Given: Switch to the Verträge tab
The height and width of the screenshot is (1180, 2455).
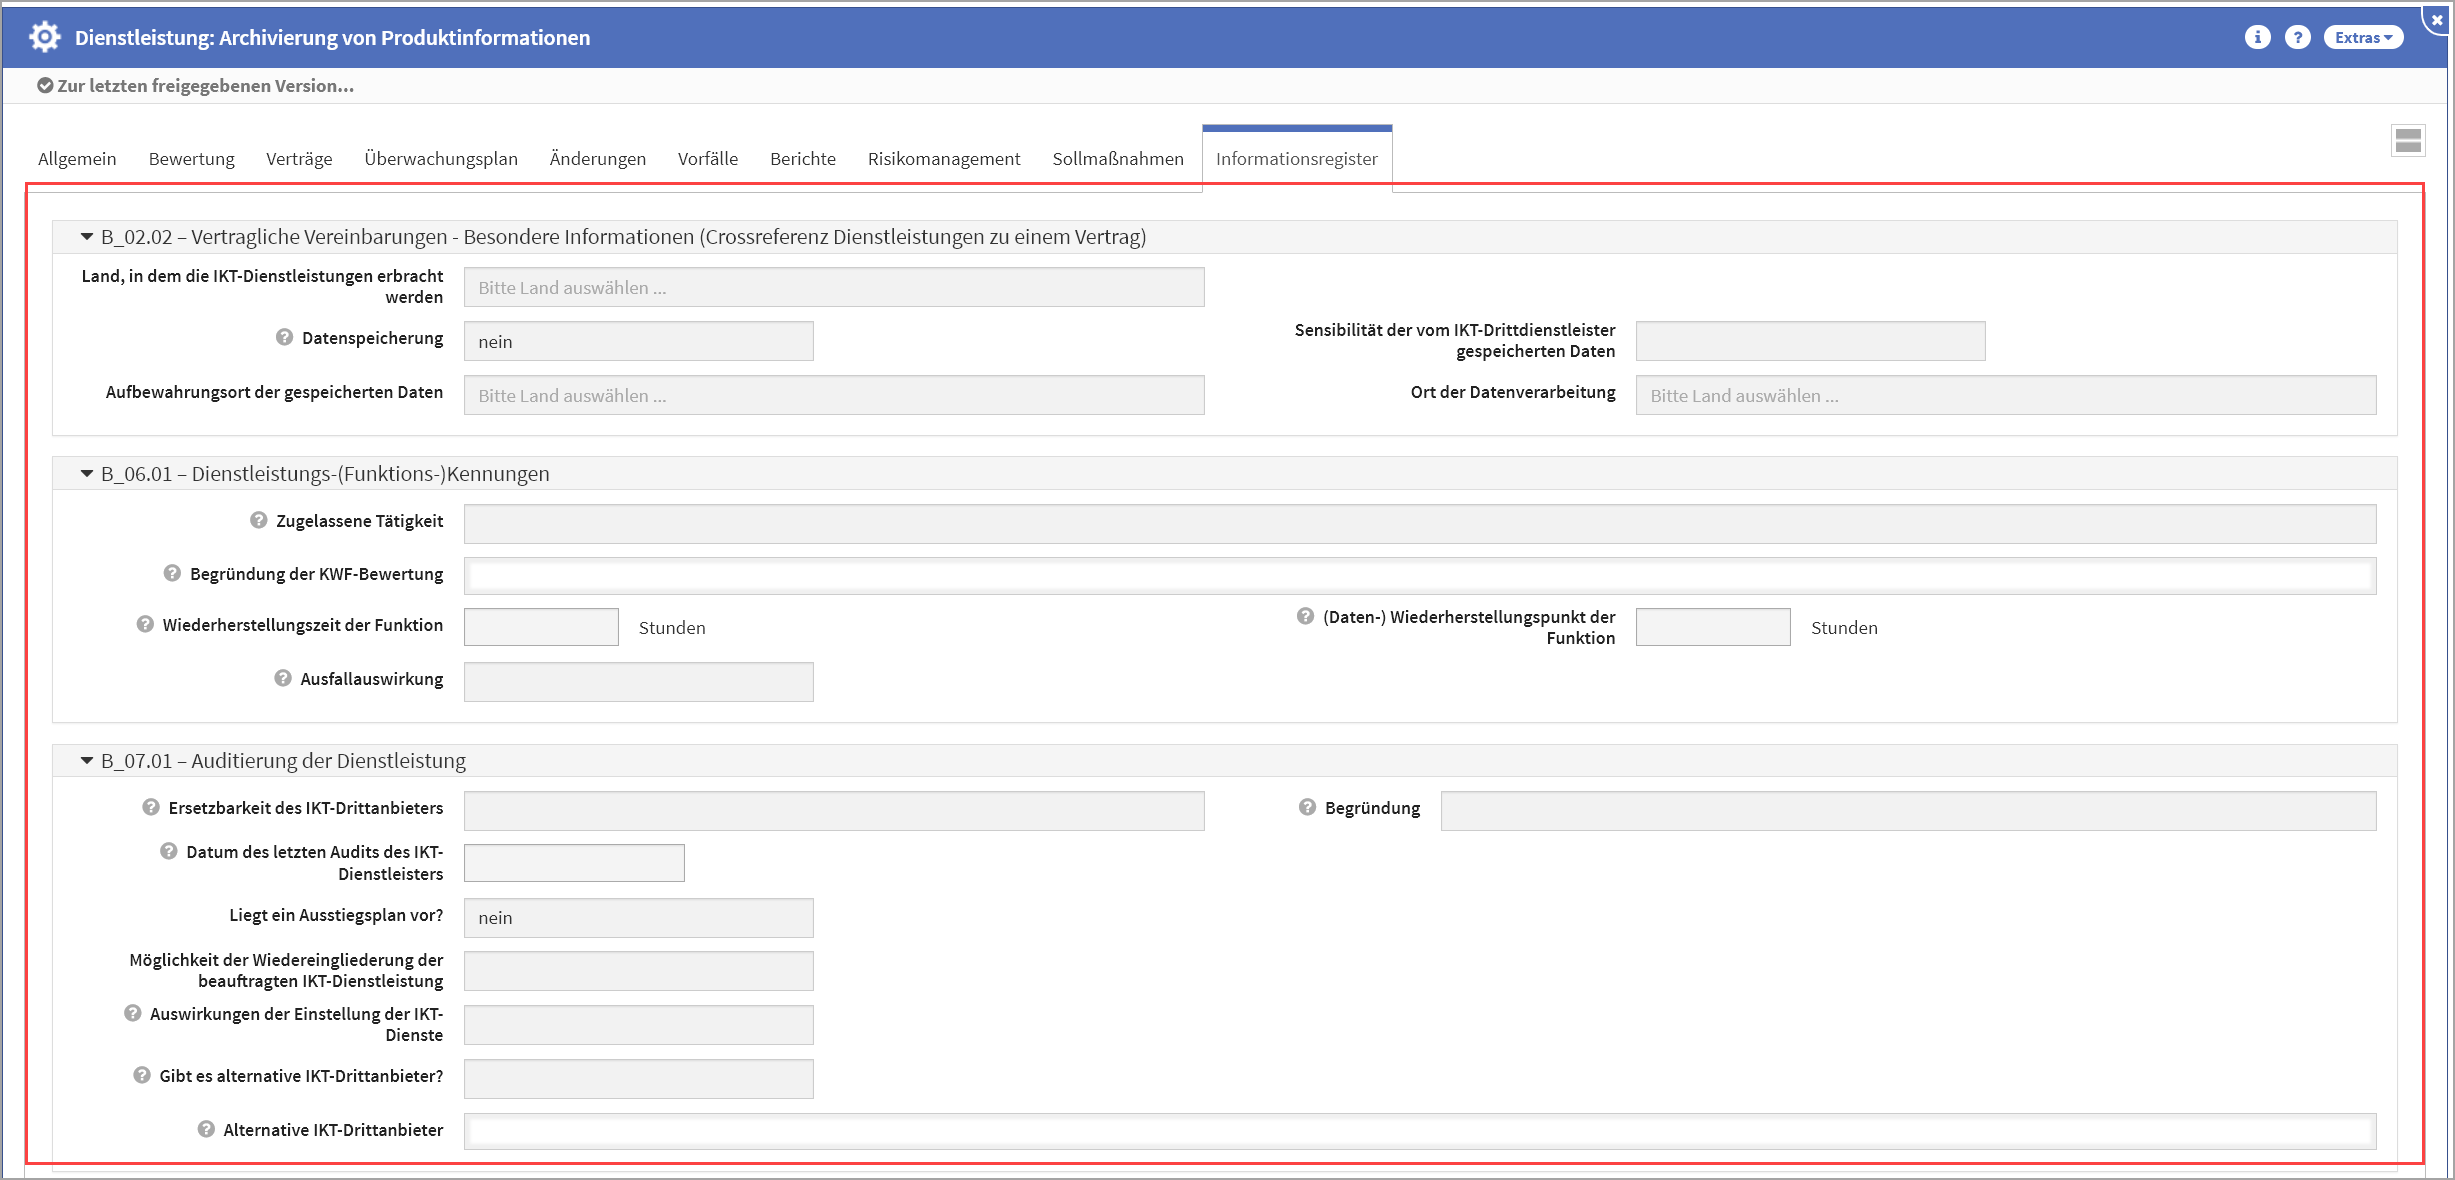Looking at the screenshot, I should 298,159.
